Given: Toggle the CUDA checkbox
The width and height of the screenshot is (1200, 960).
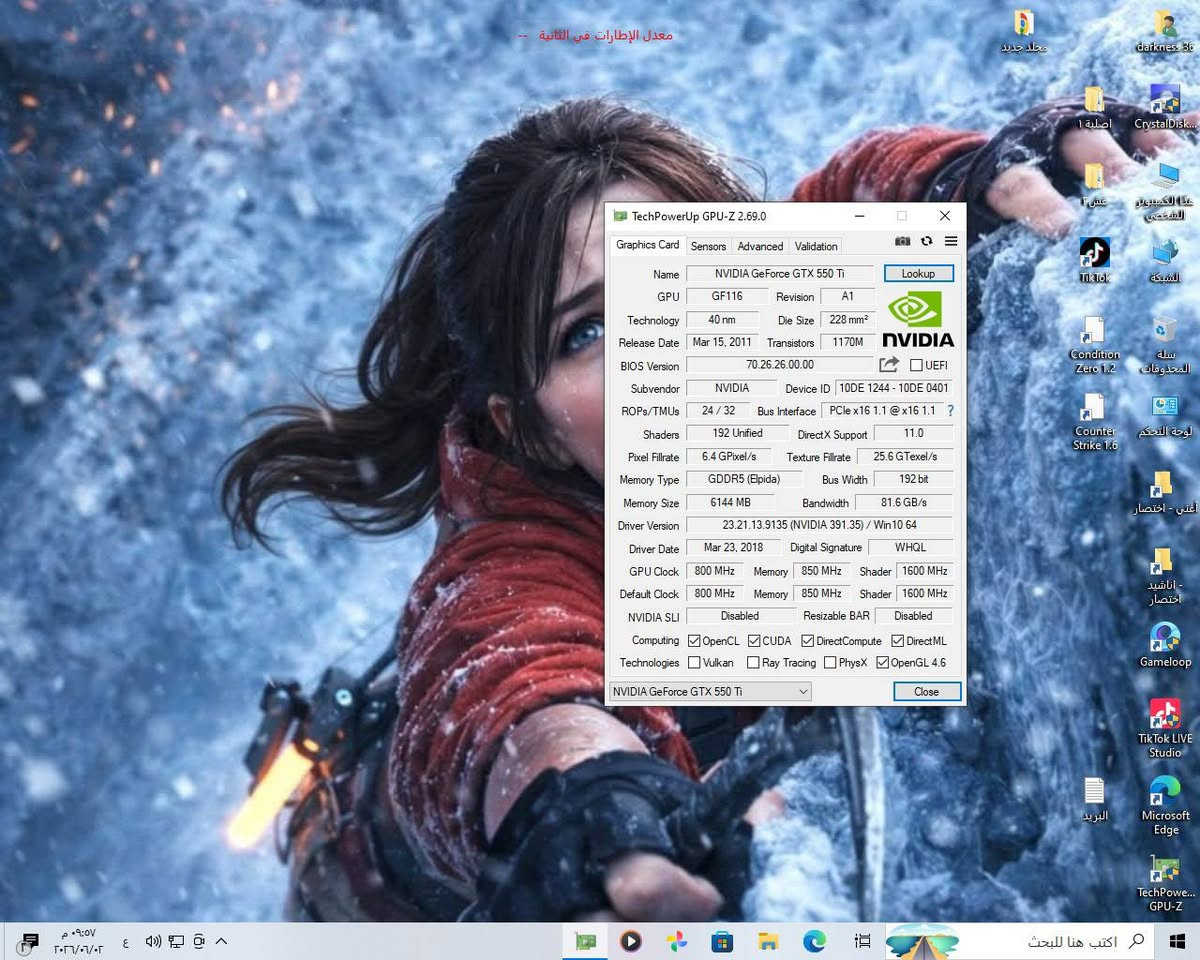Looking at the screenshot, I should click(x=753, y=641).
